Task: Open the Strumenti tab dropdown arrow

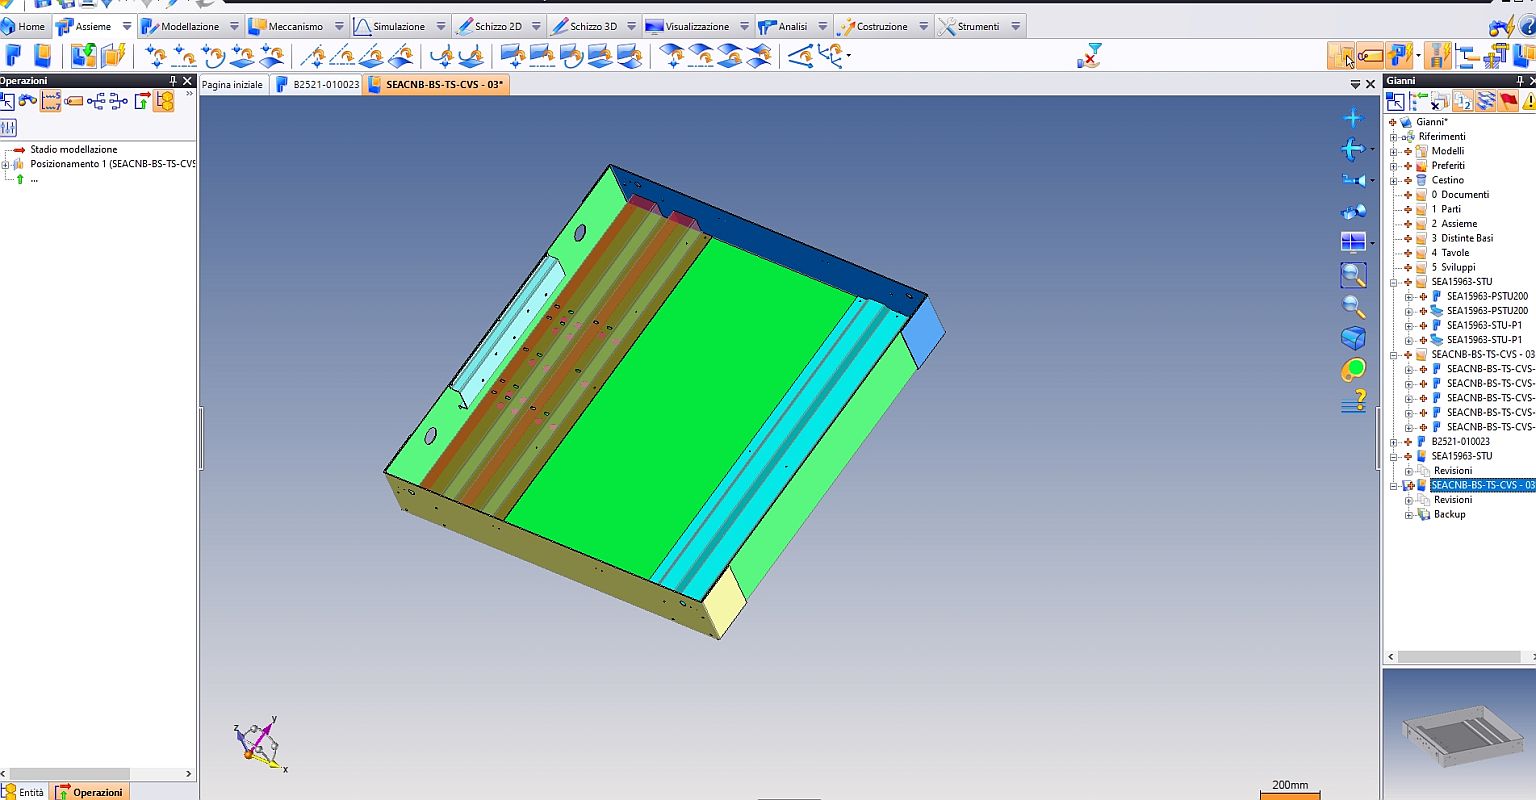Action: click(x=1015, y=27)
